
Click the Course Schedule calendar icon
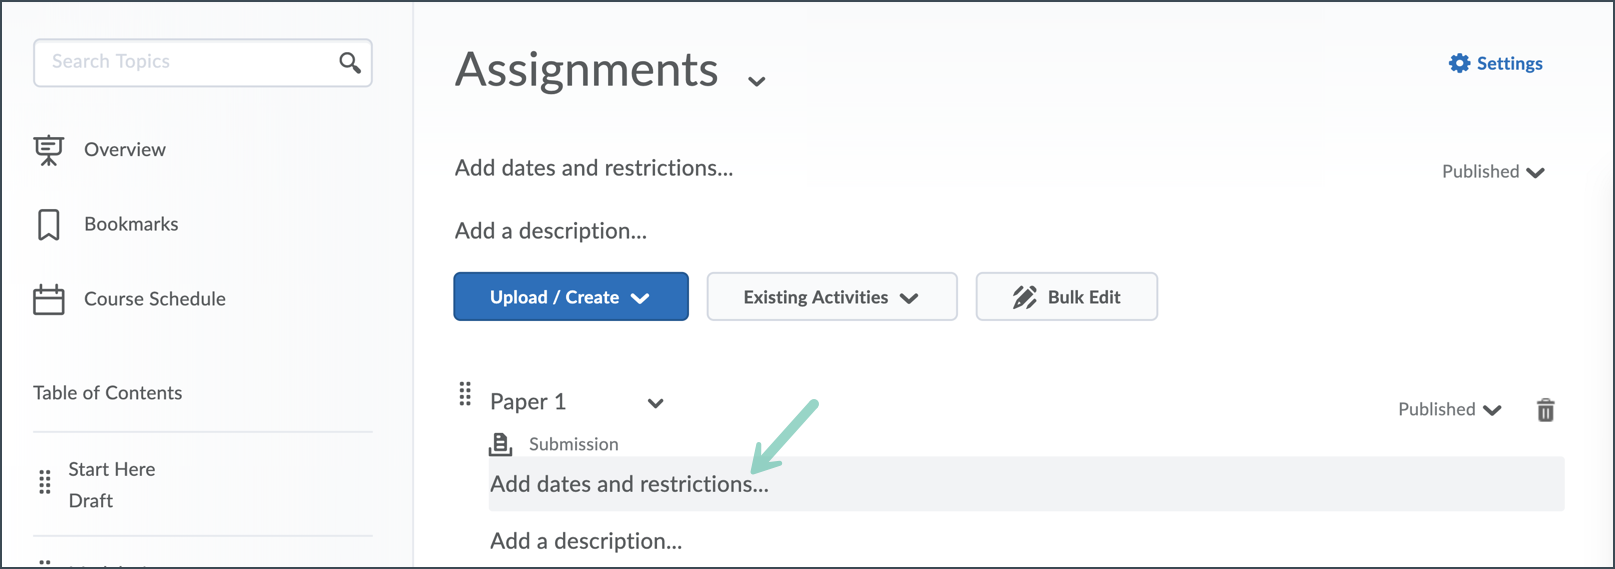(x=48, y=299)
